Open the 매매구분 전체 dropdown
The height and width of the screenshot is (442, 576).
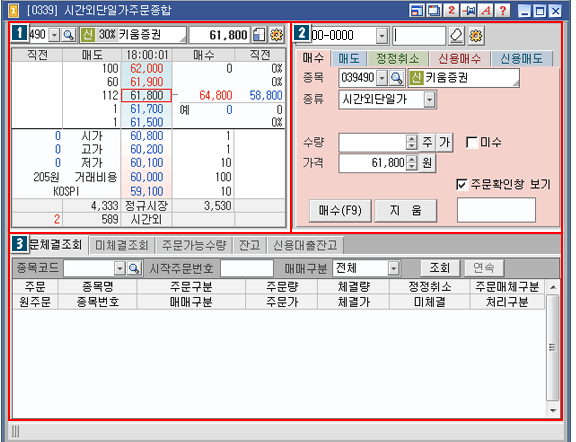393,269
